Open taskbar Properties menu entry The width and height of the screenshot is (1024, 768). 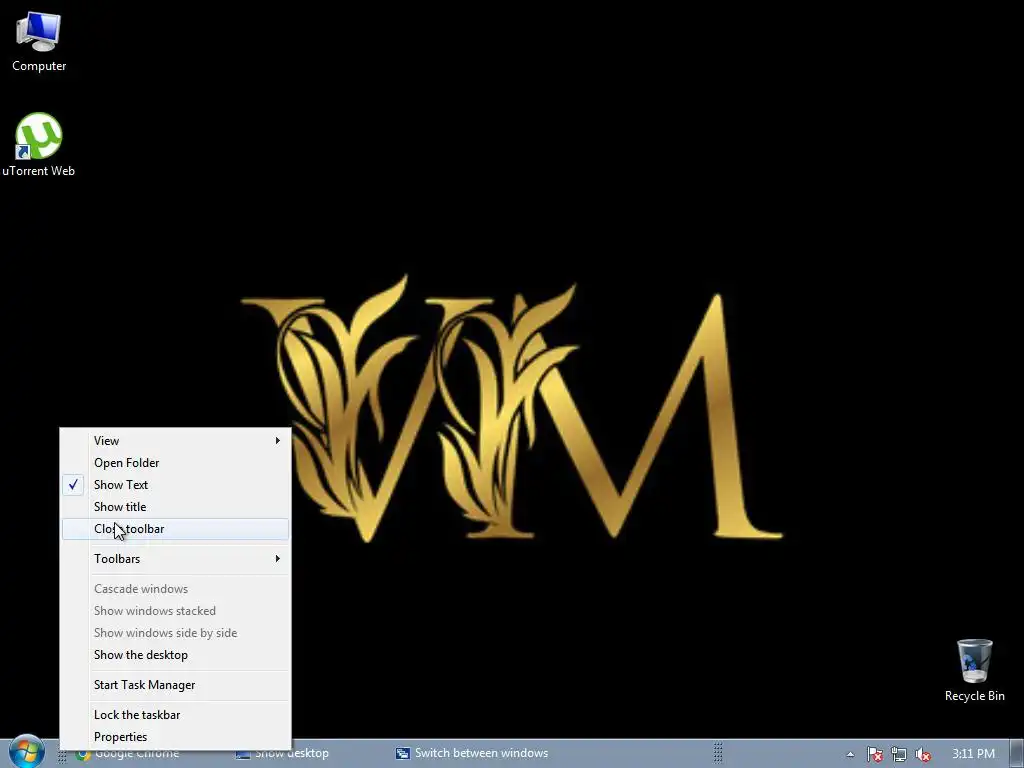(175, 737)
